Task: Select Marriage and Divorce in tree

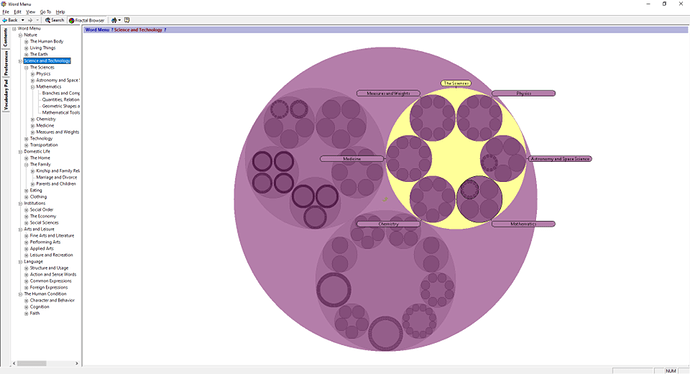Action: pyautogui.click(x=56, y=177)
